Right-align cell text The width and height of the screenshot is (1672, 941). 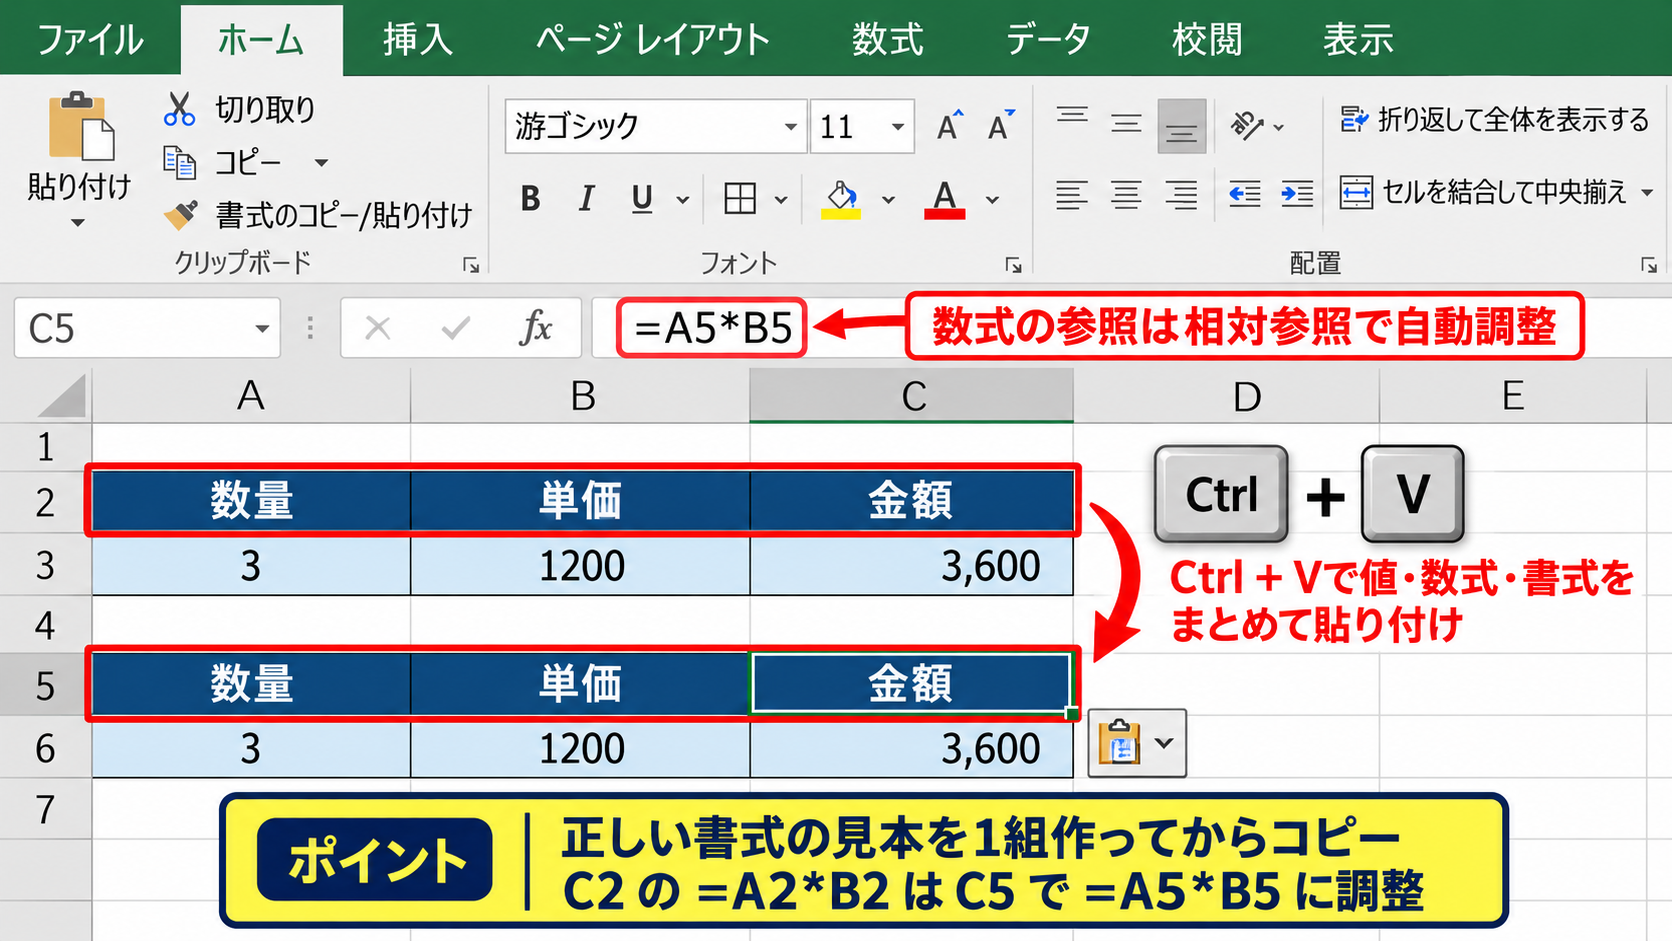point(1181,194)
